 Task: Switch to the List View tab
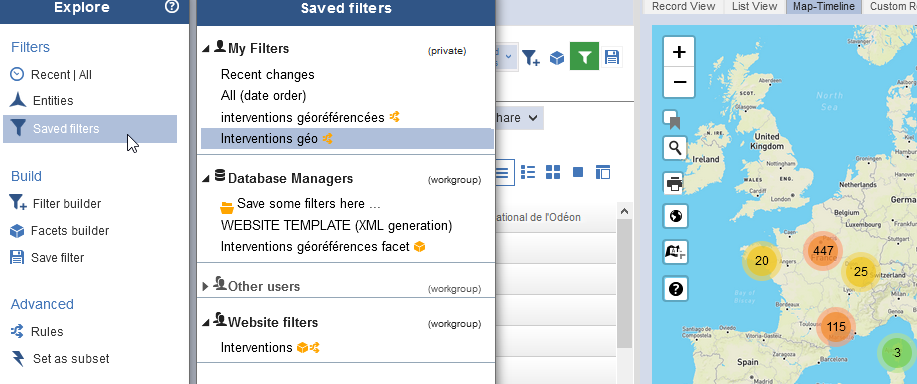pyautogui.click(x=754, y=6)
